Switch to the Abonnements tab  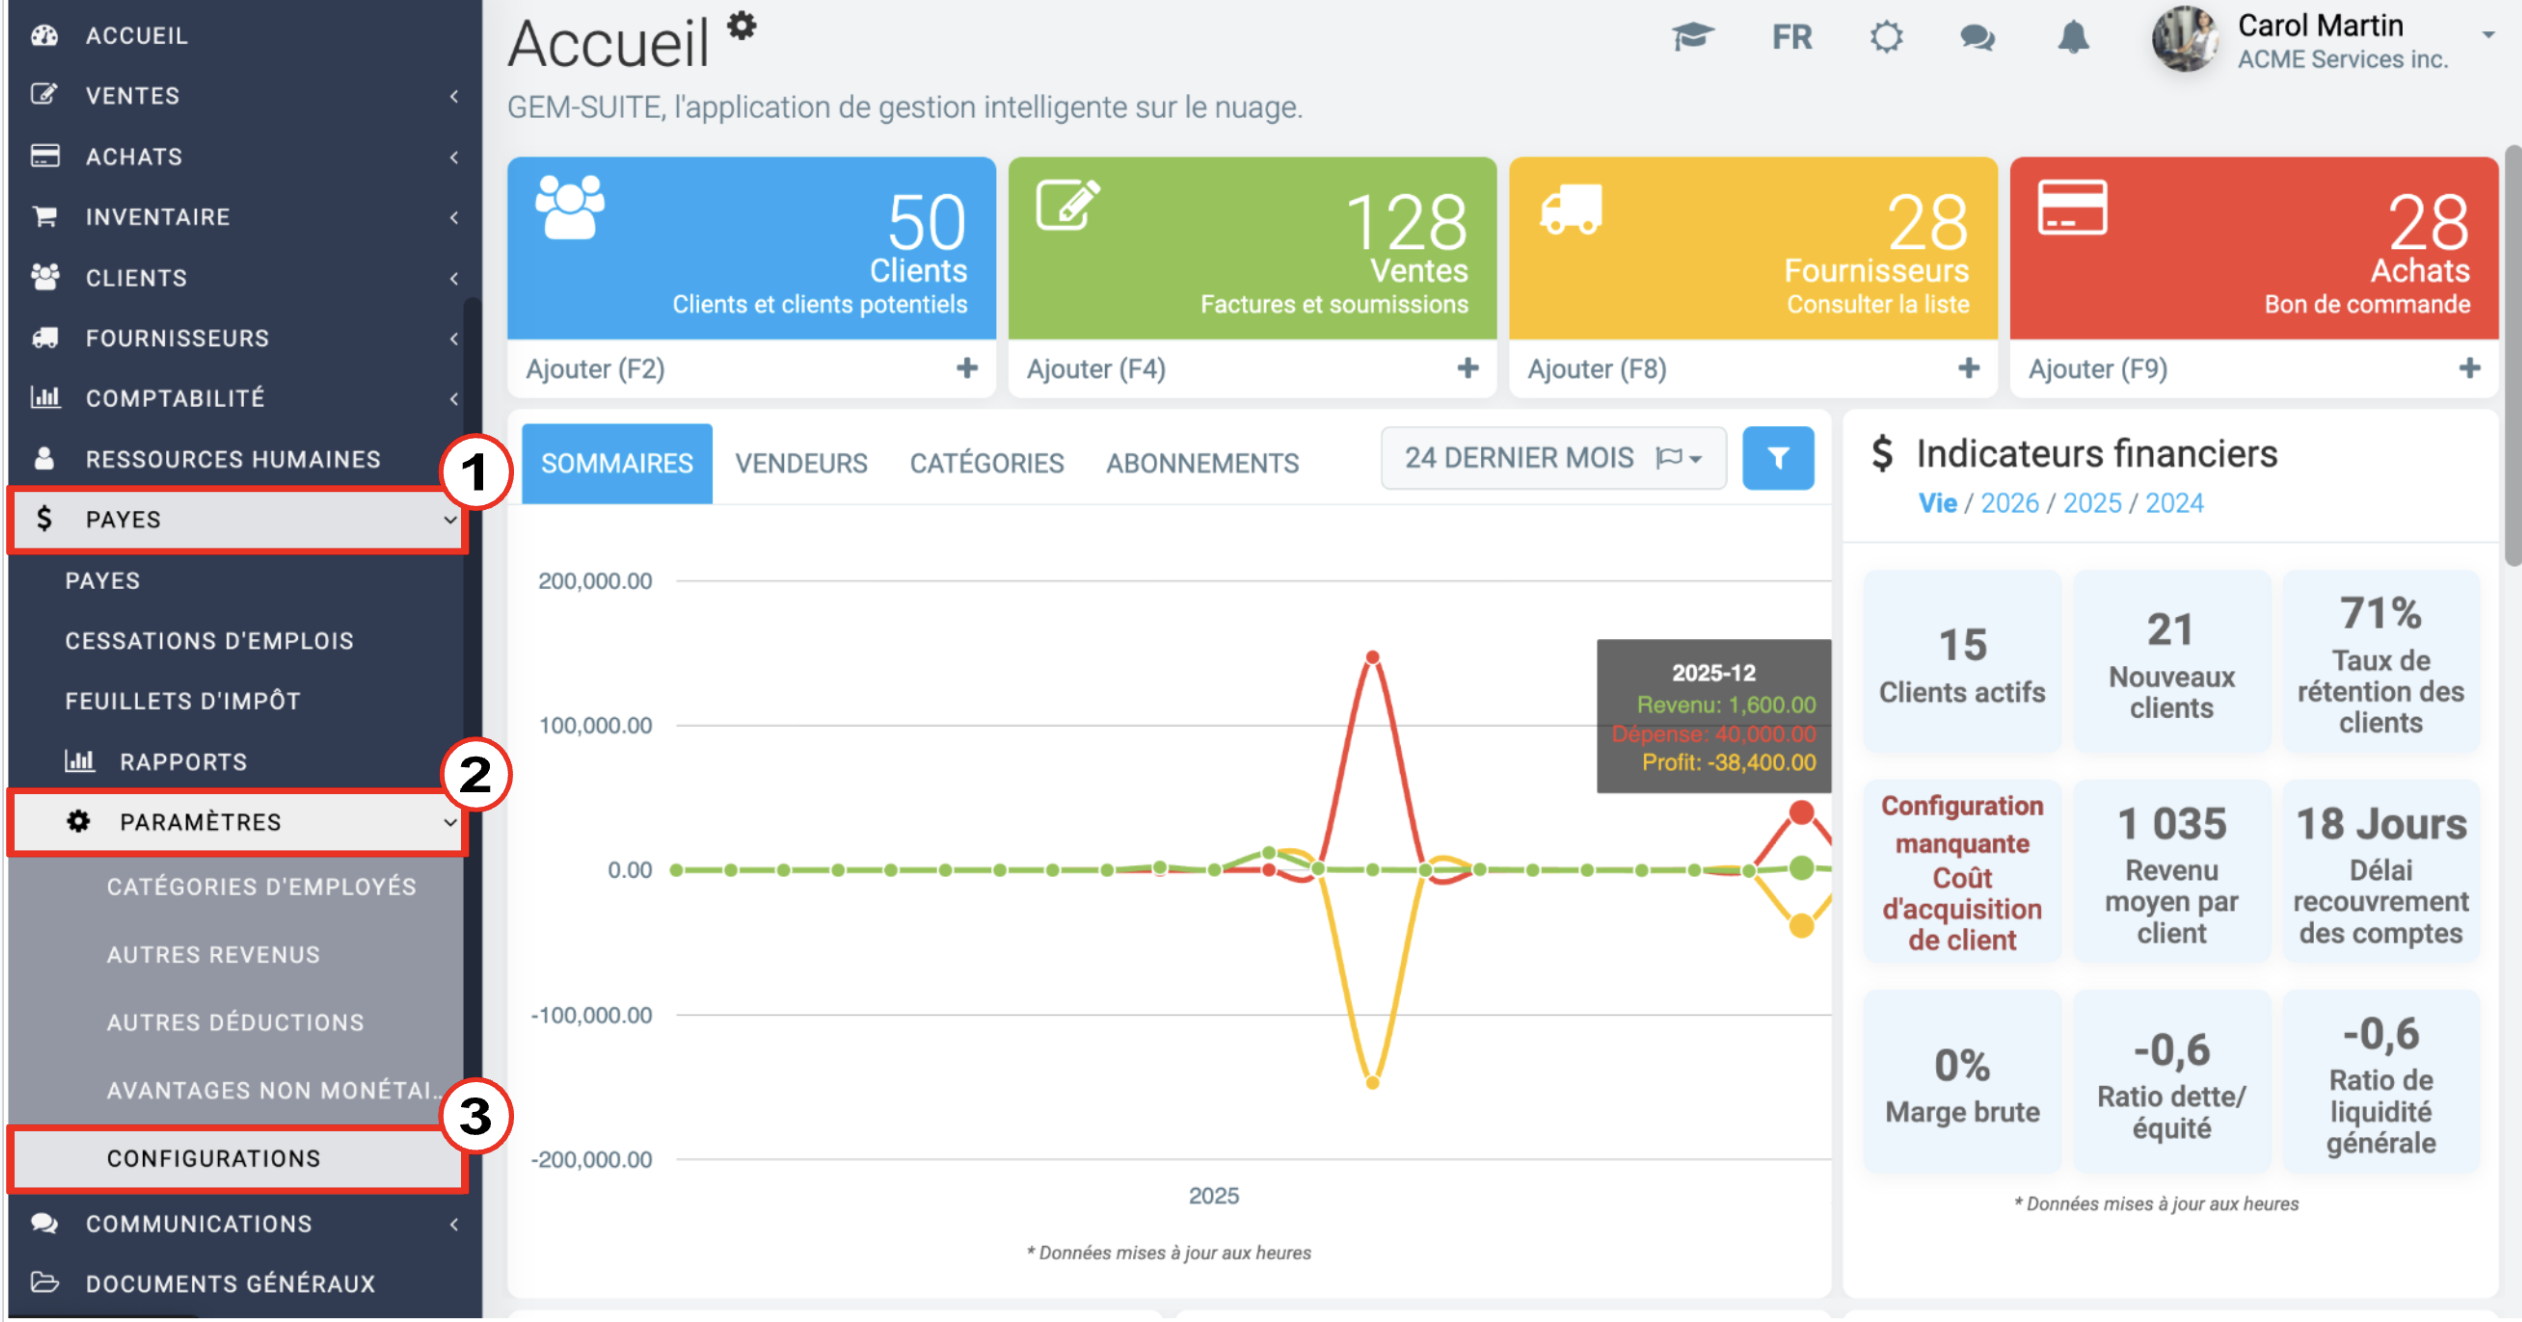click(x=1202, y=463)
